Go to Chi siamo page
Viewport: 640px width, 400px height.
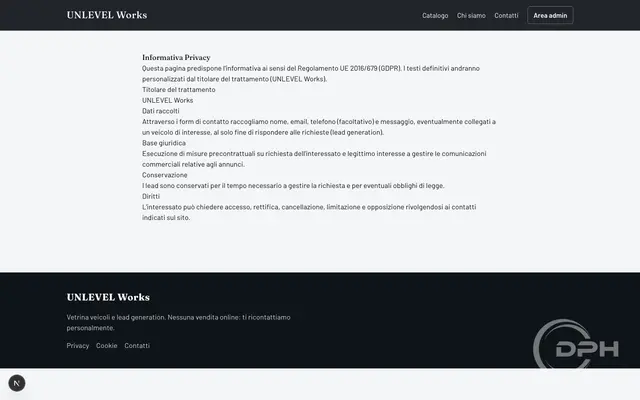coord(471,16)
